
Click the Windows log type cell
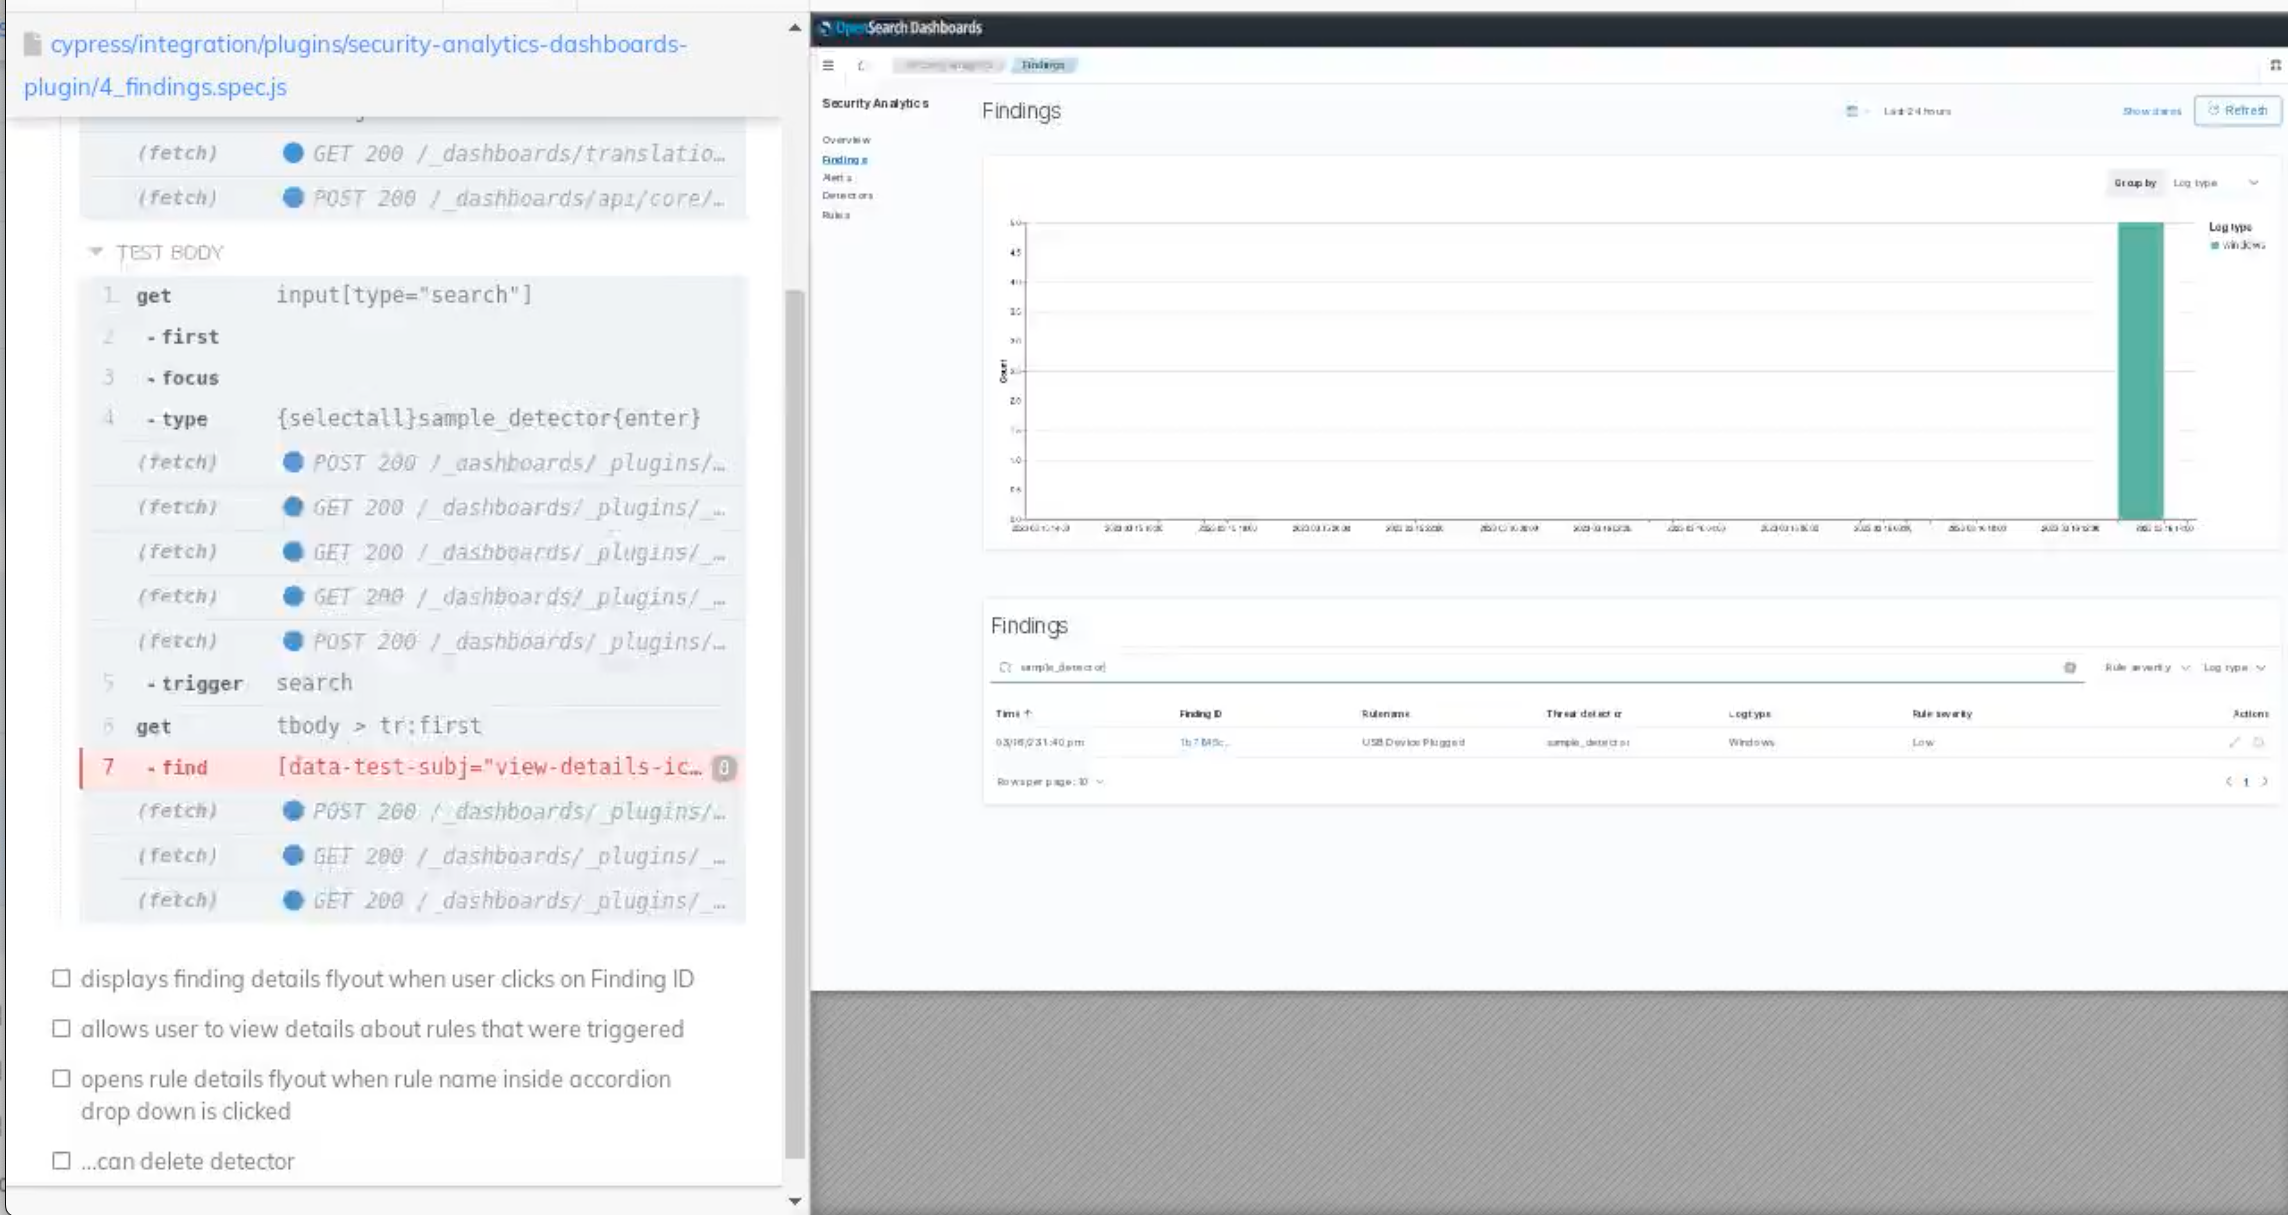(x=1751, y=742)
